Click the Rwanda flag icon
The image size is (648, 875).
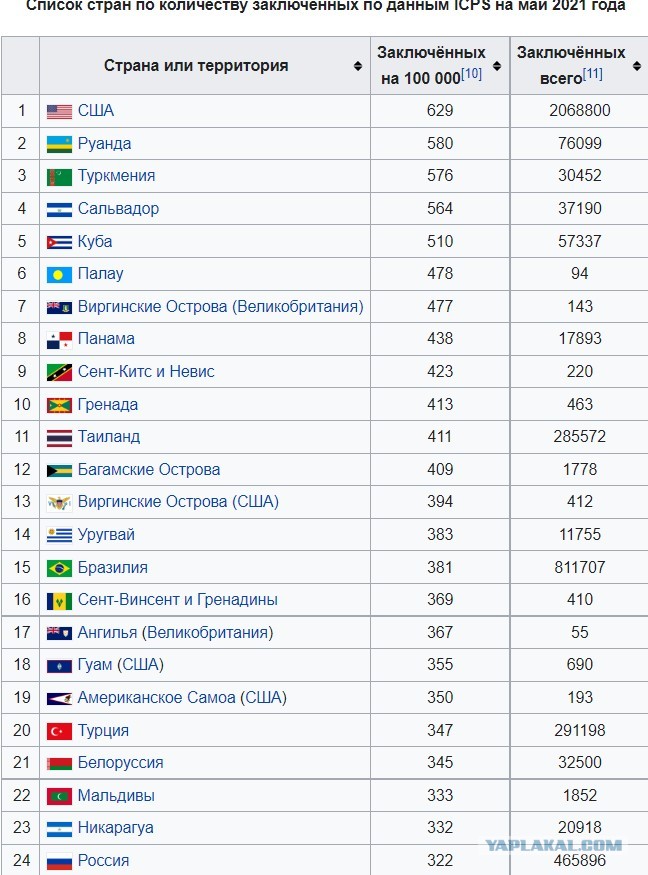(59, 145)
